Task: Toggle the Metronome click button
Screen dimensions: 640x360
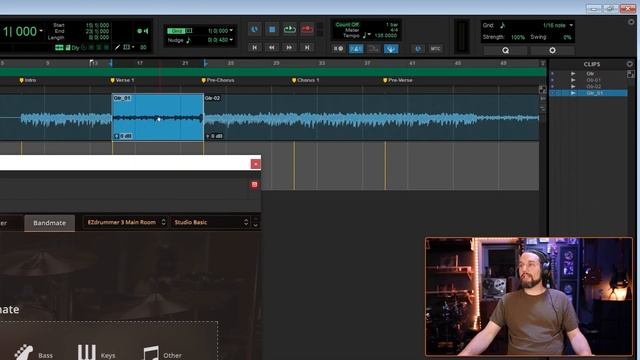Action: [356, 49]
